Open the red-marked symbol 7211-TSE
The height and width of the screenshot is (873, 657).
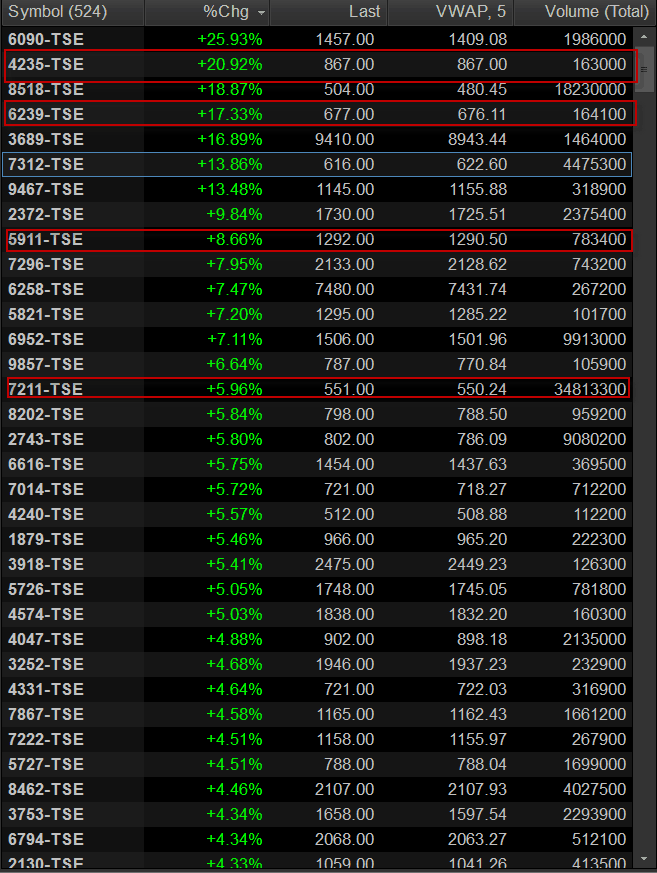coord(45,389)
